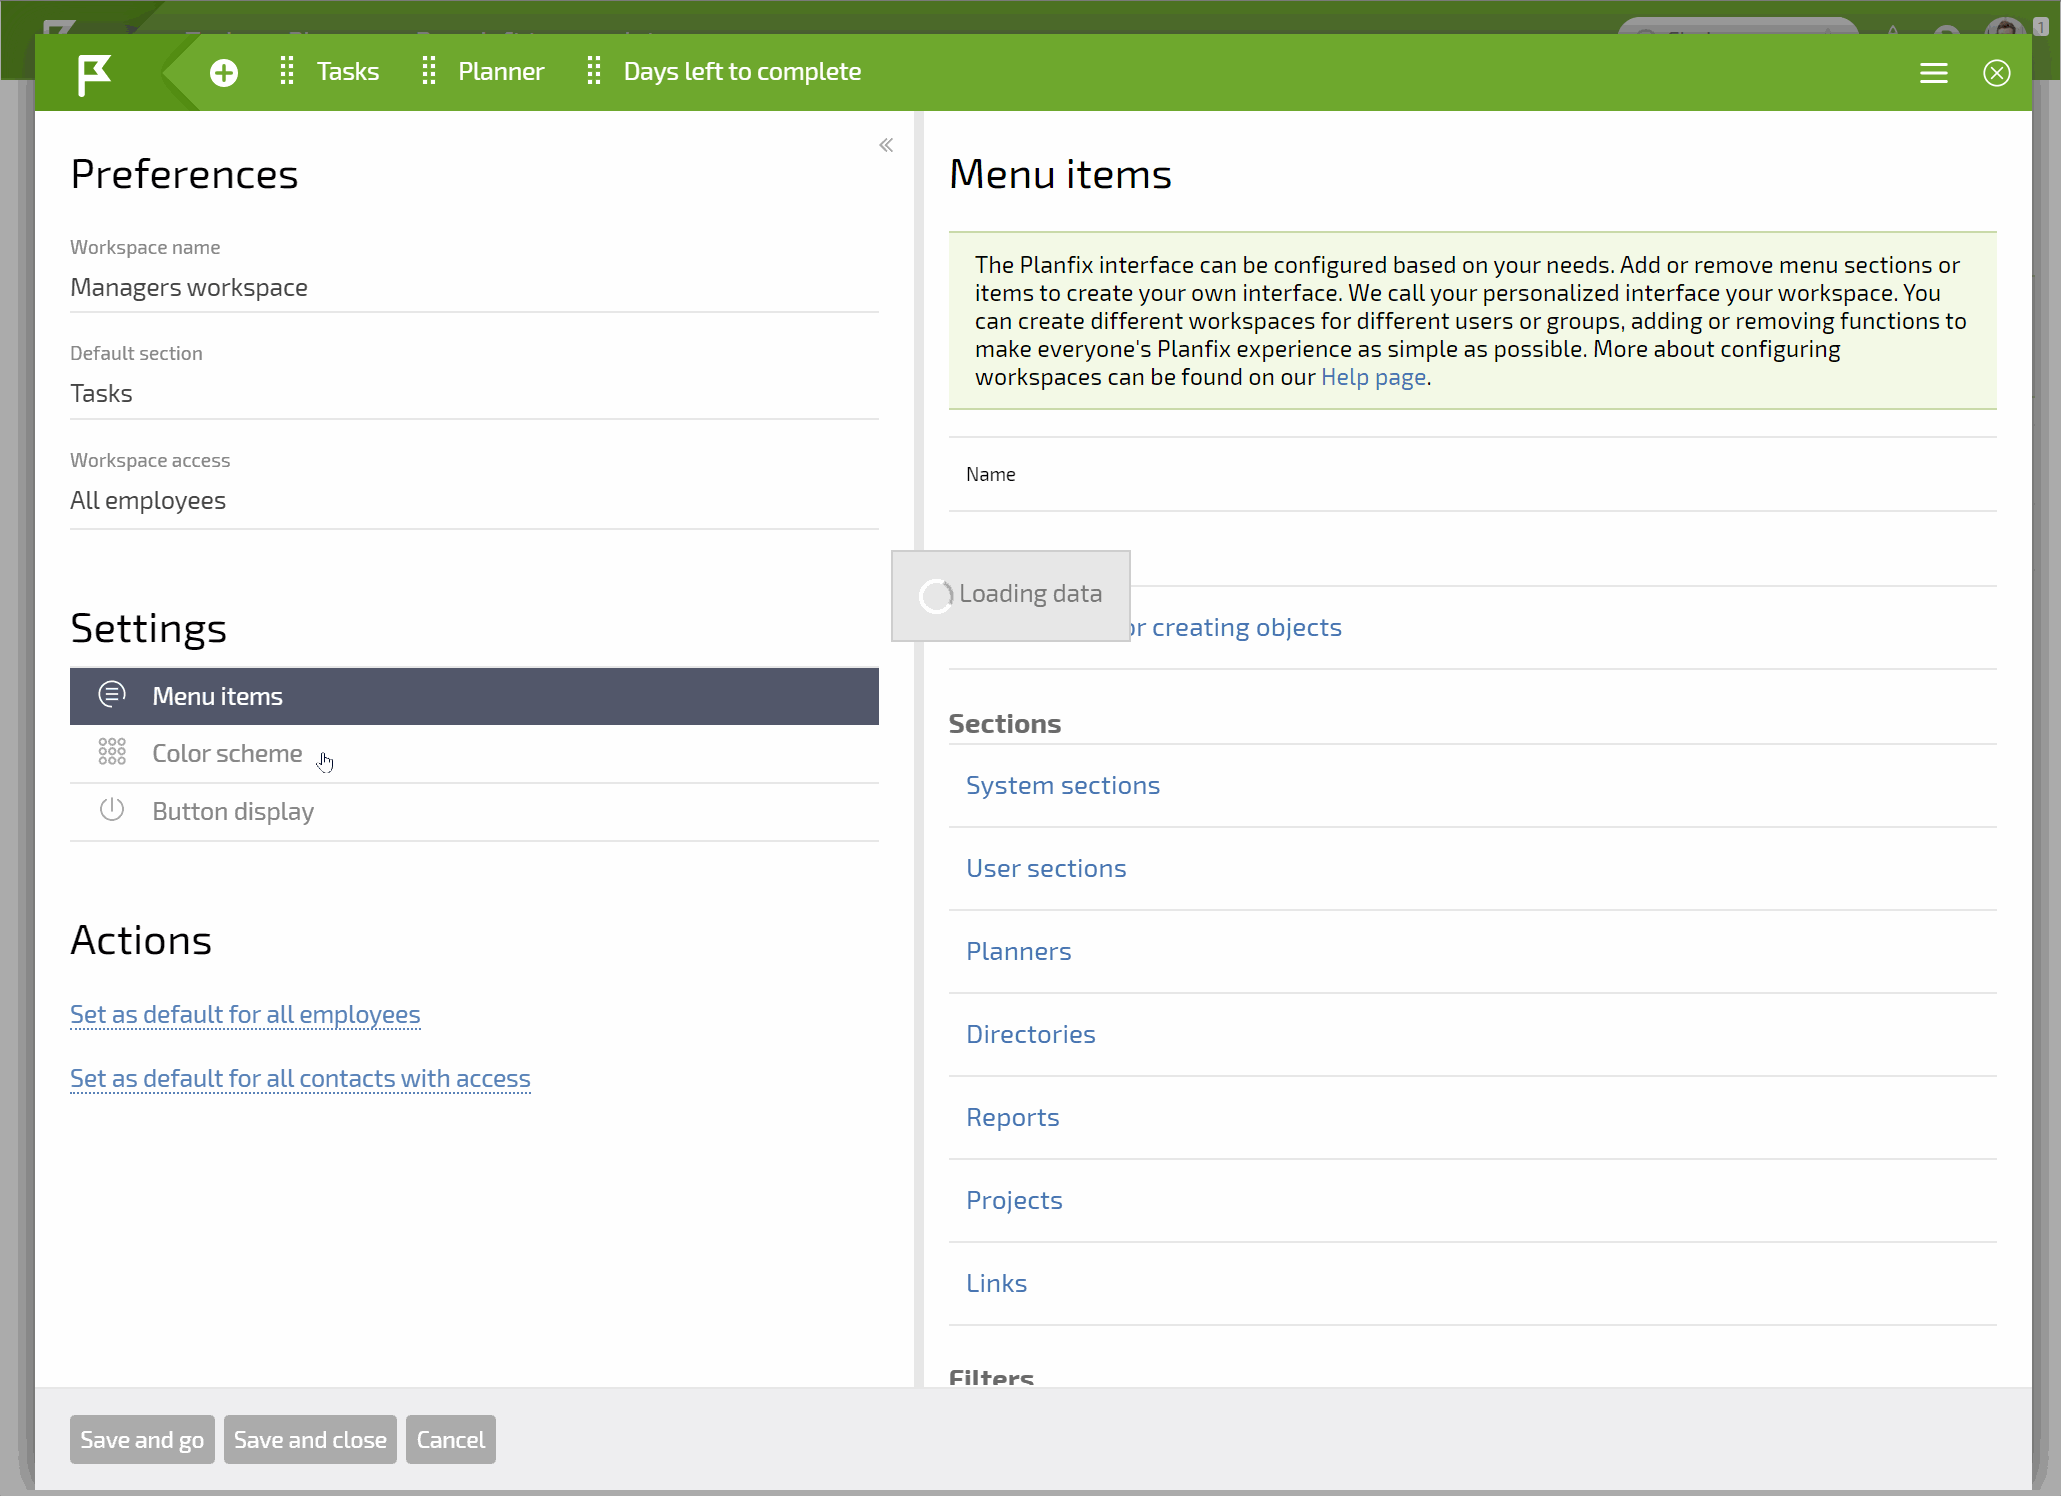Click the hamburger menu icon top-right
The image size is (2061, 1496).
pos(1935,72)
